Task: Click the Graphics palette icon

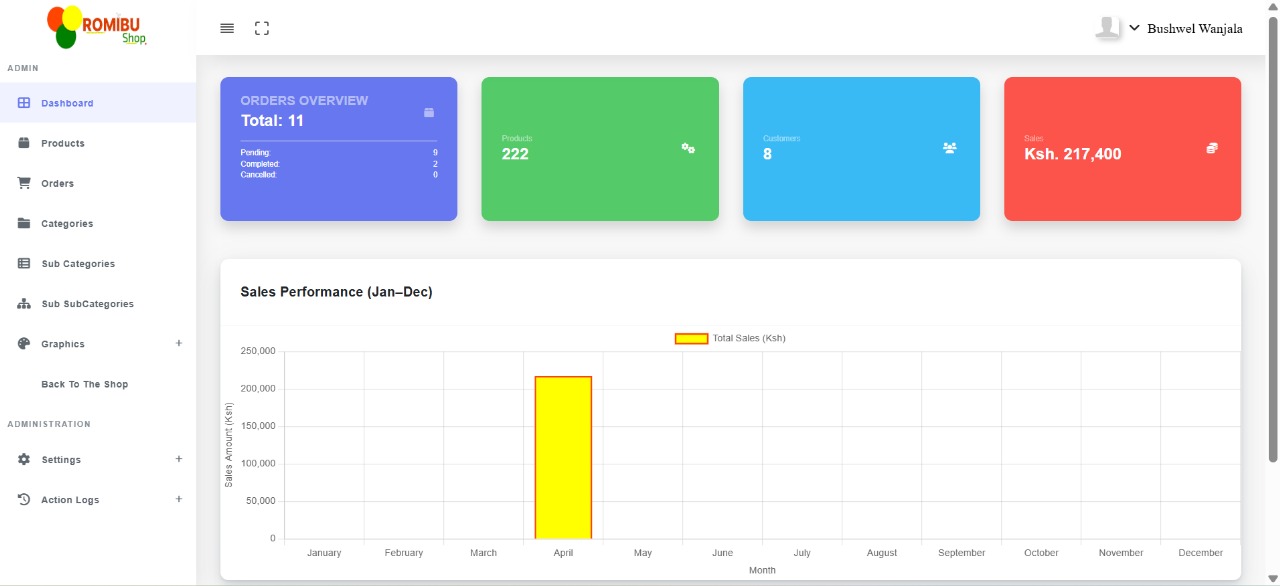Action: (x=24, y=343)
